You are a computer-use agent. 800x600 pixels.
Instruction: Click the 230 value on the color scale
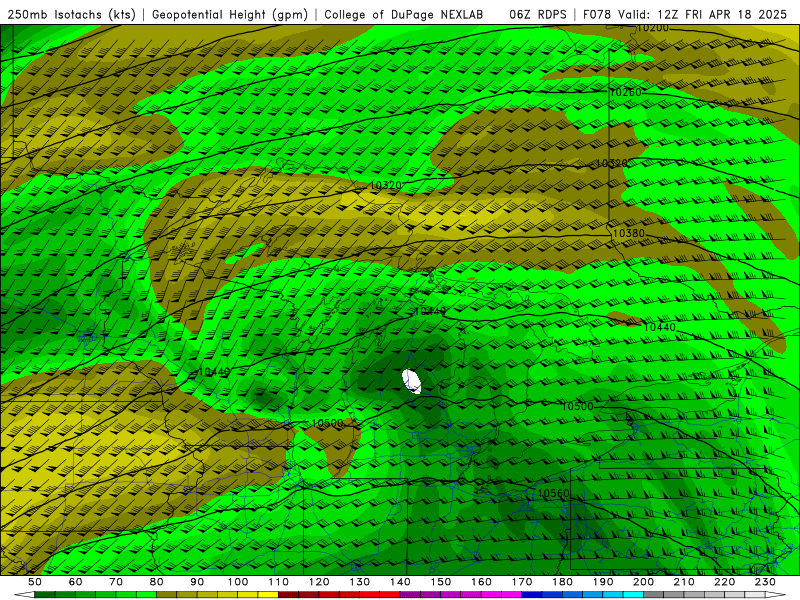[765, 582]
